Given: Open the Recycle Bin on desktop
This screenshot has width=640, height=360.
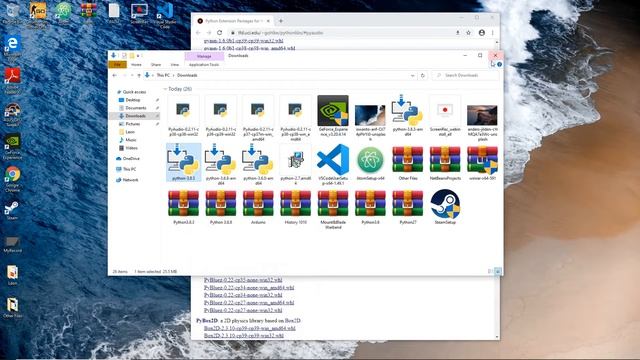Looking at the screenshot, I should click(12, 13).
